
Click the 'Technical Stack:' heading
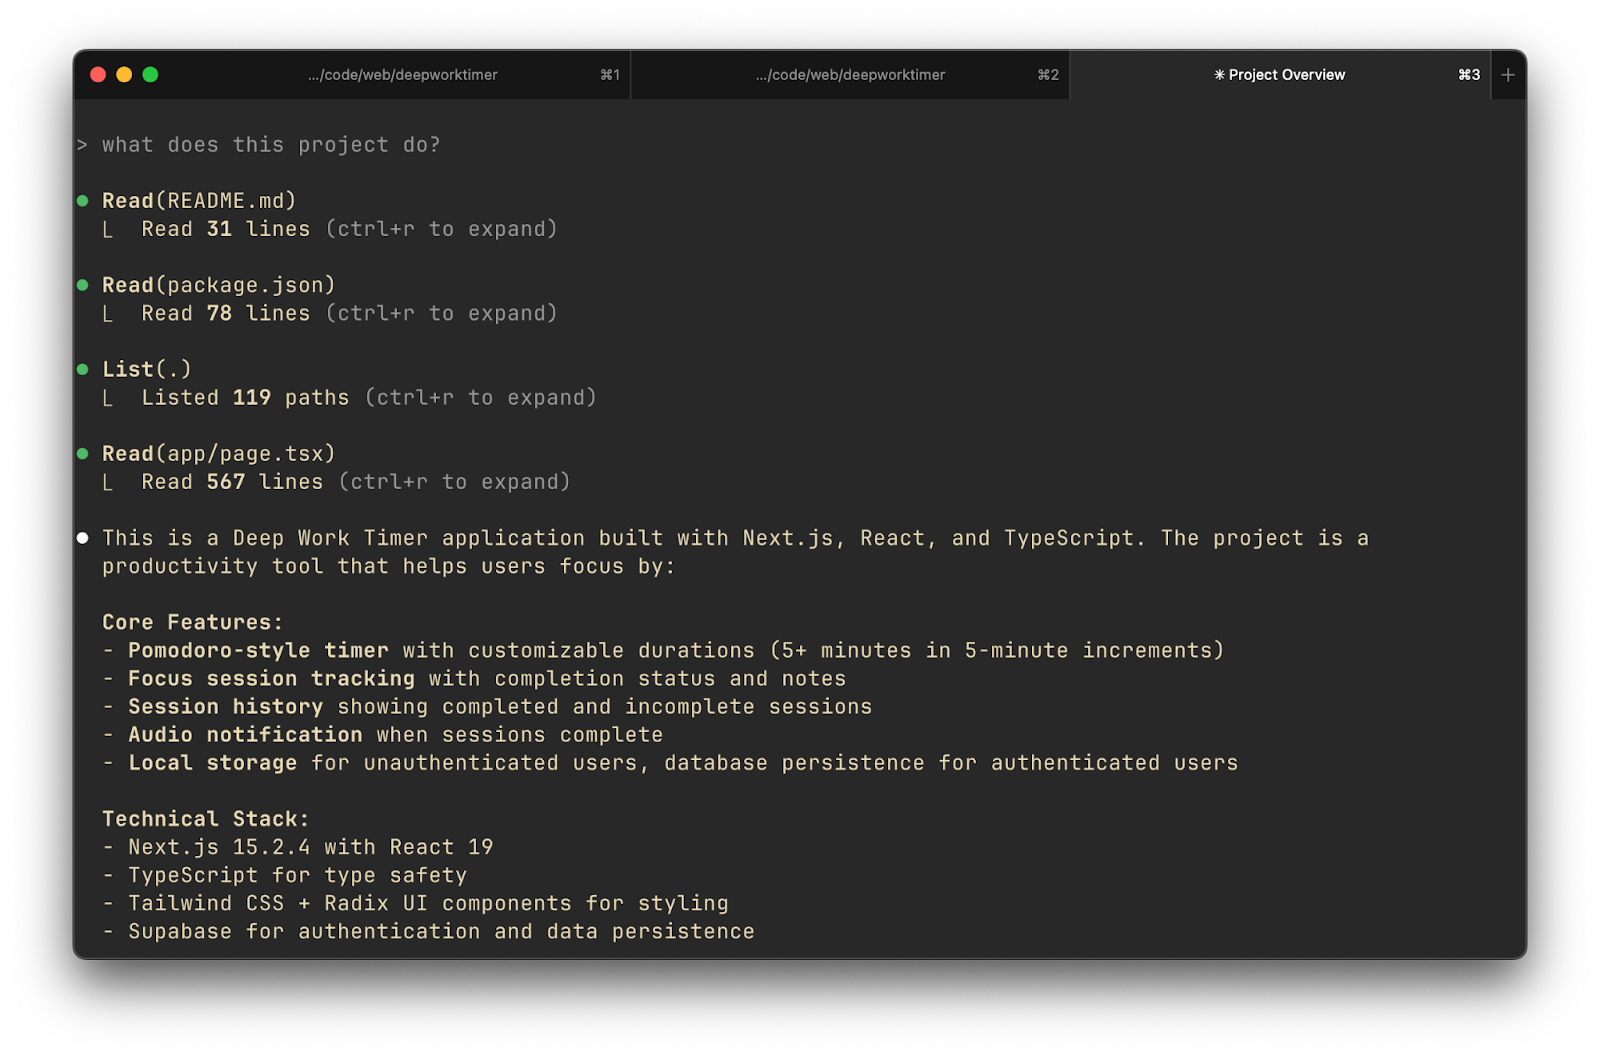[x=206, y=819]
